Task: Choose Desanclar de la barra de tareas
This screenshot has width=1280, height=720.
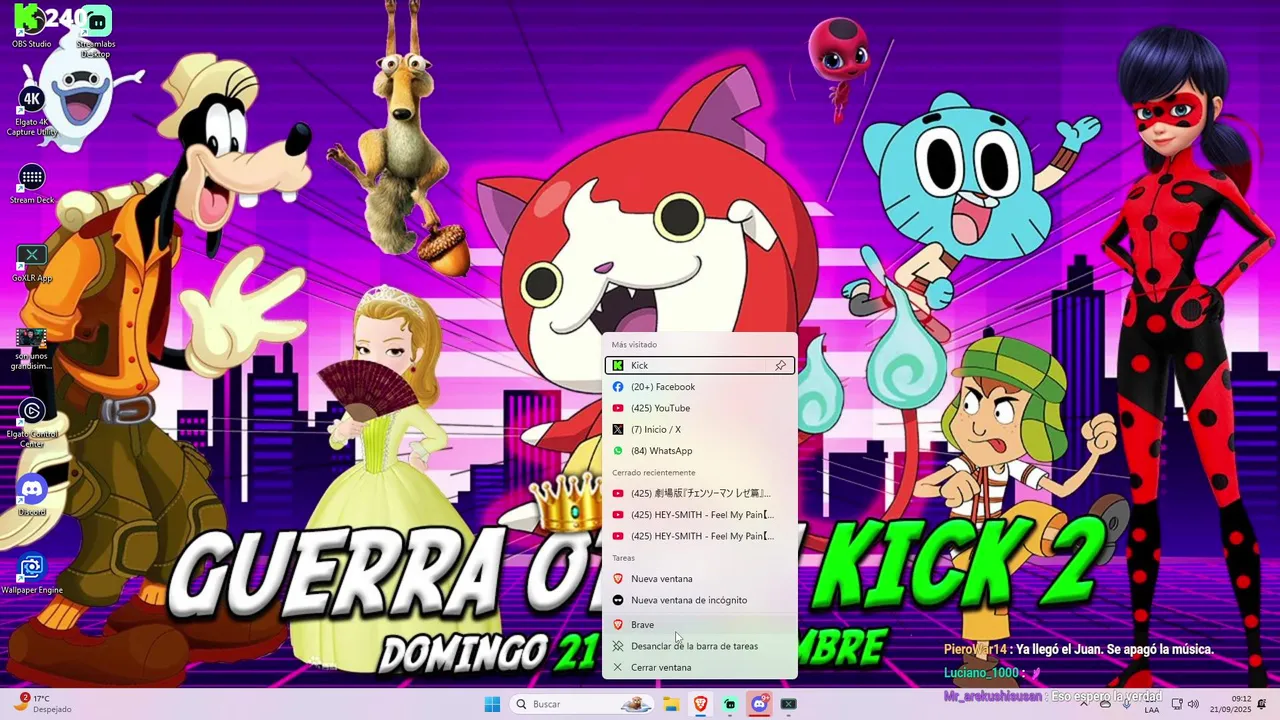Action: pyautogui.click(x=700, y=646)
